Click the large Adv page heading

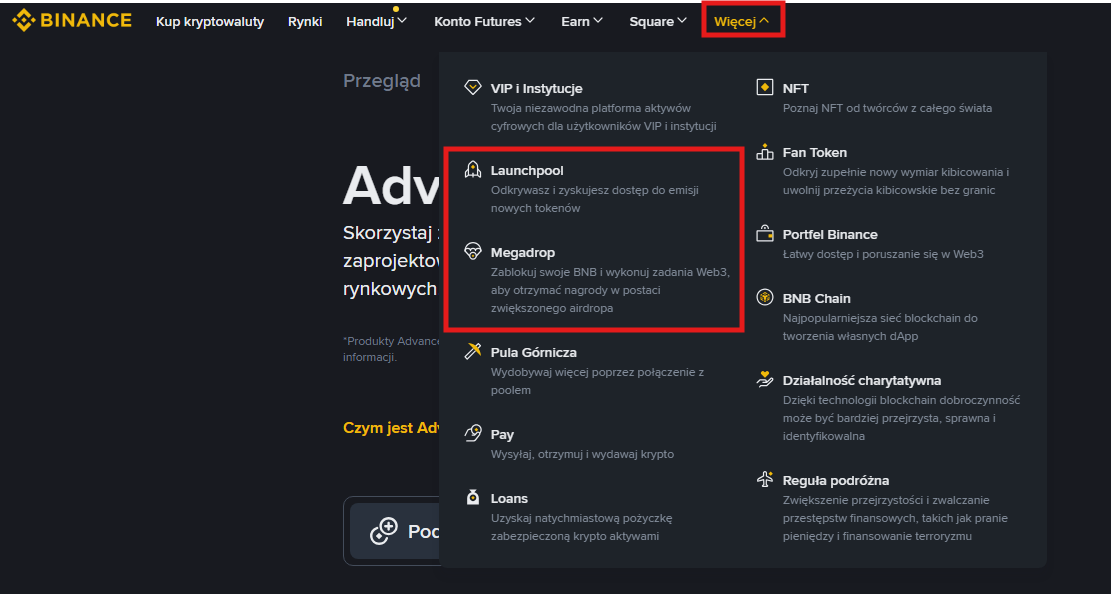pyautogui.click(x=390, y=186)
